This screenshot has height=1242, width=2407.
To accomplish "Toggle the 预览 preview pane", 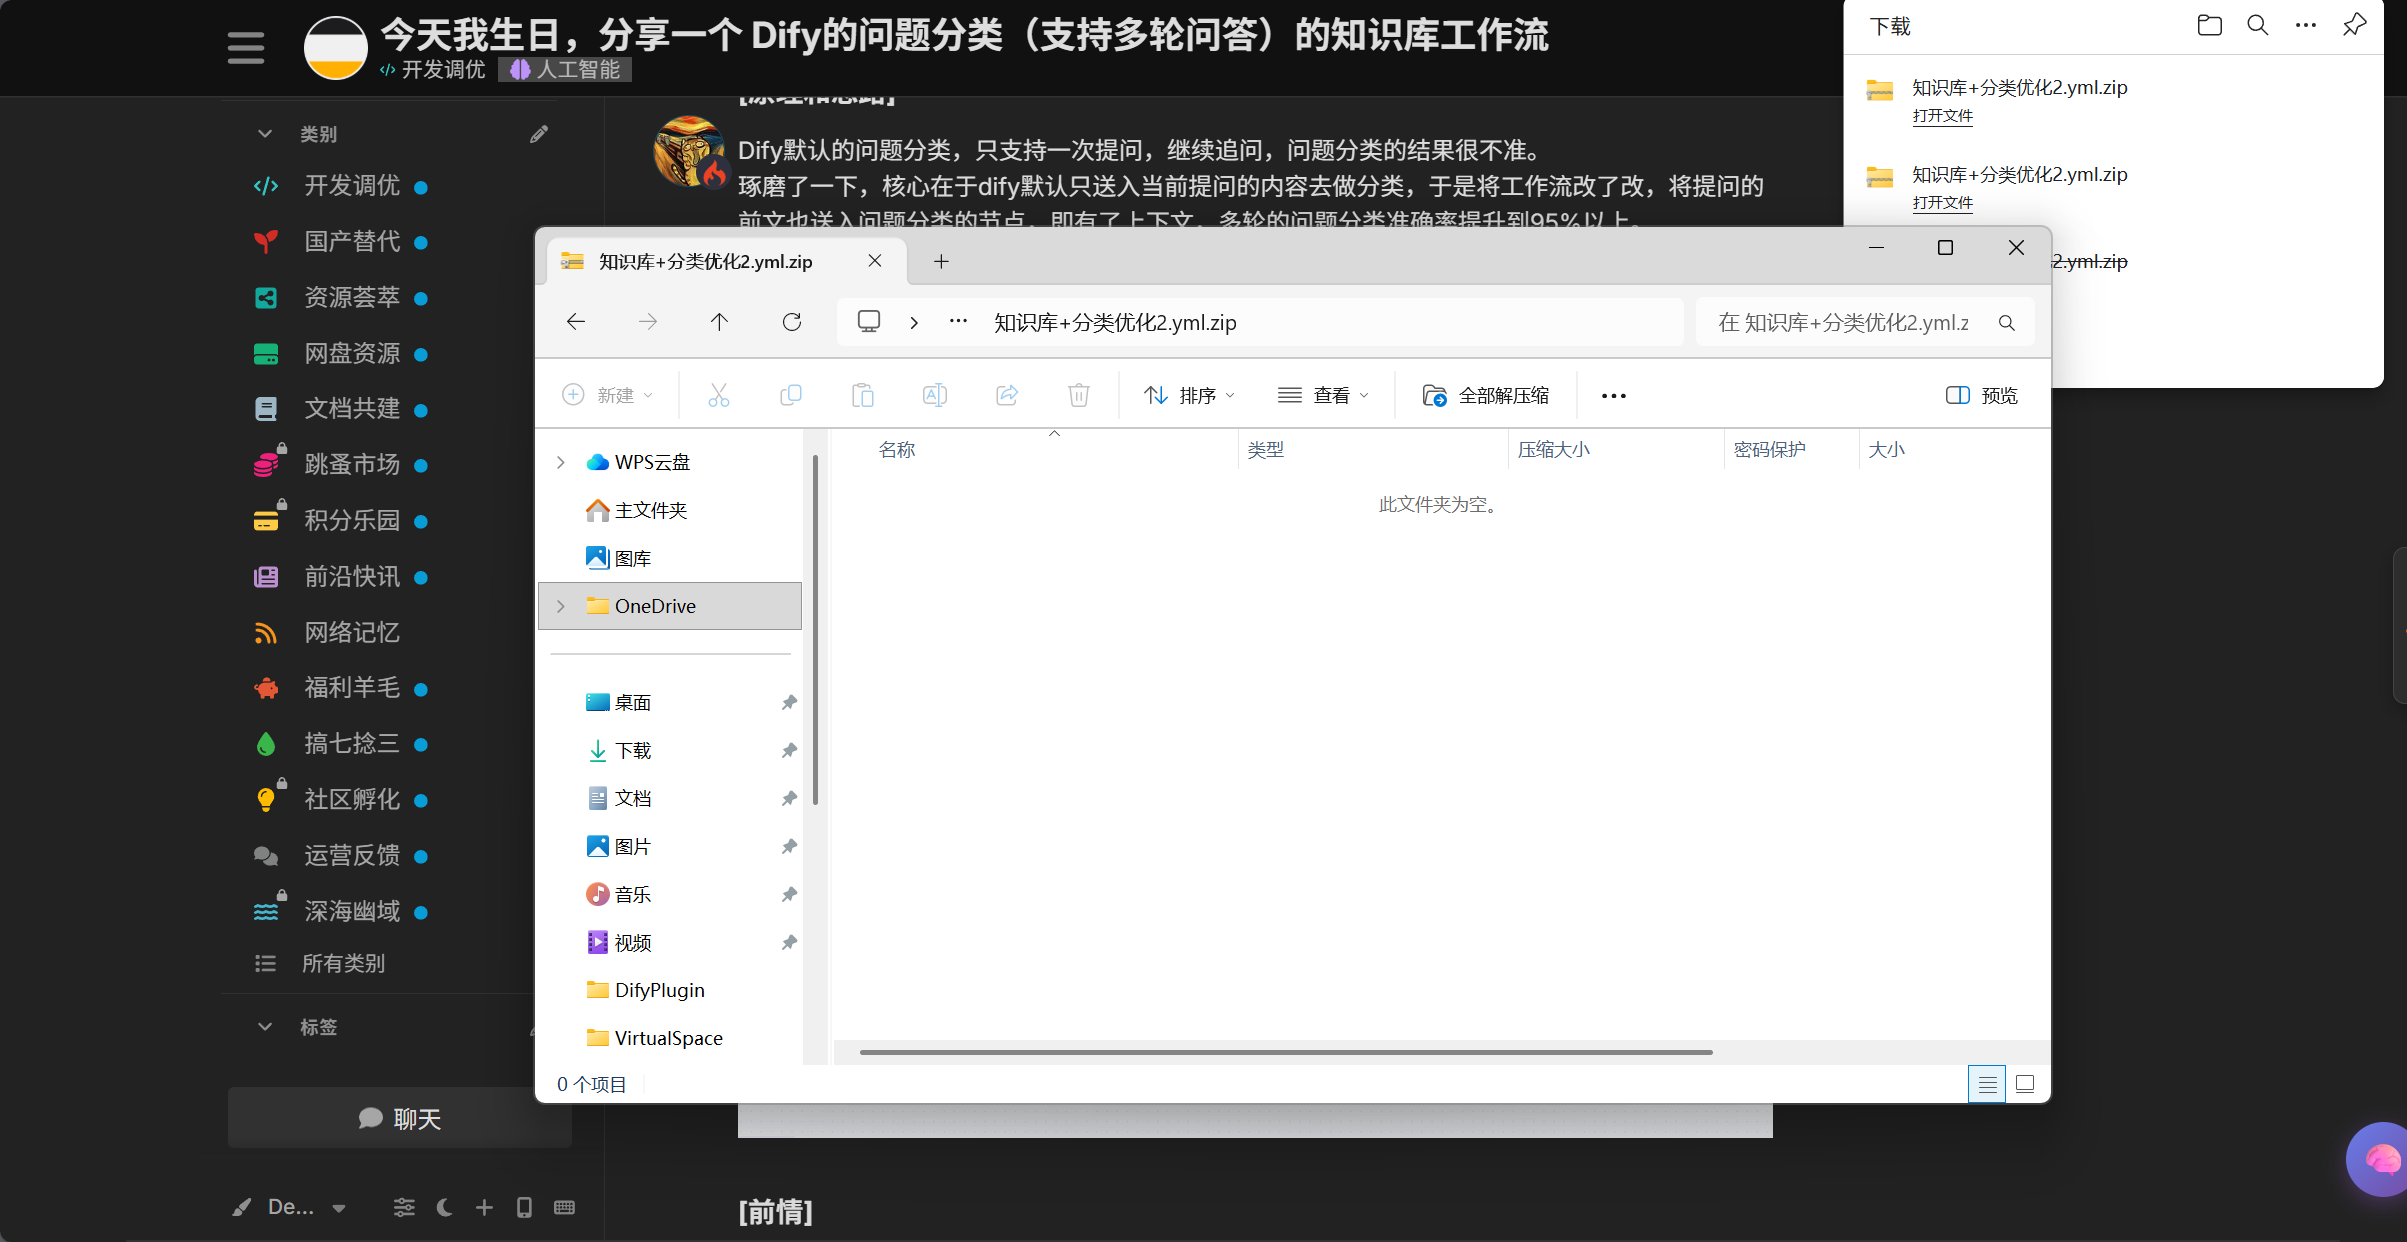I will [1981, 396].
